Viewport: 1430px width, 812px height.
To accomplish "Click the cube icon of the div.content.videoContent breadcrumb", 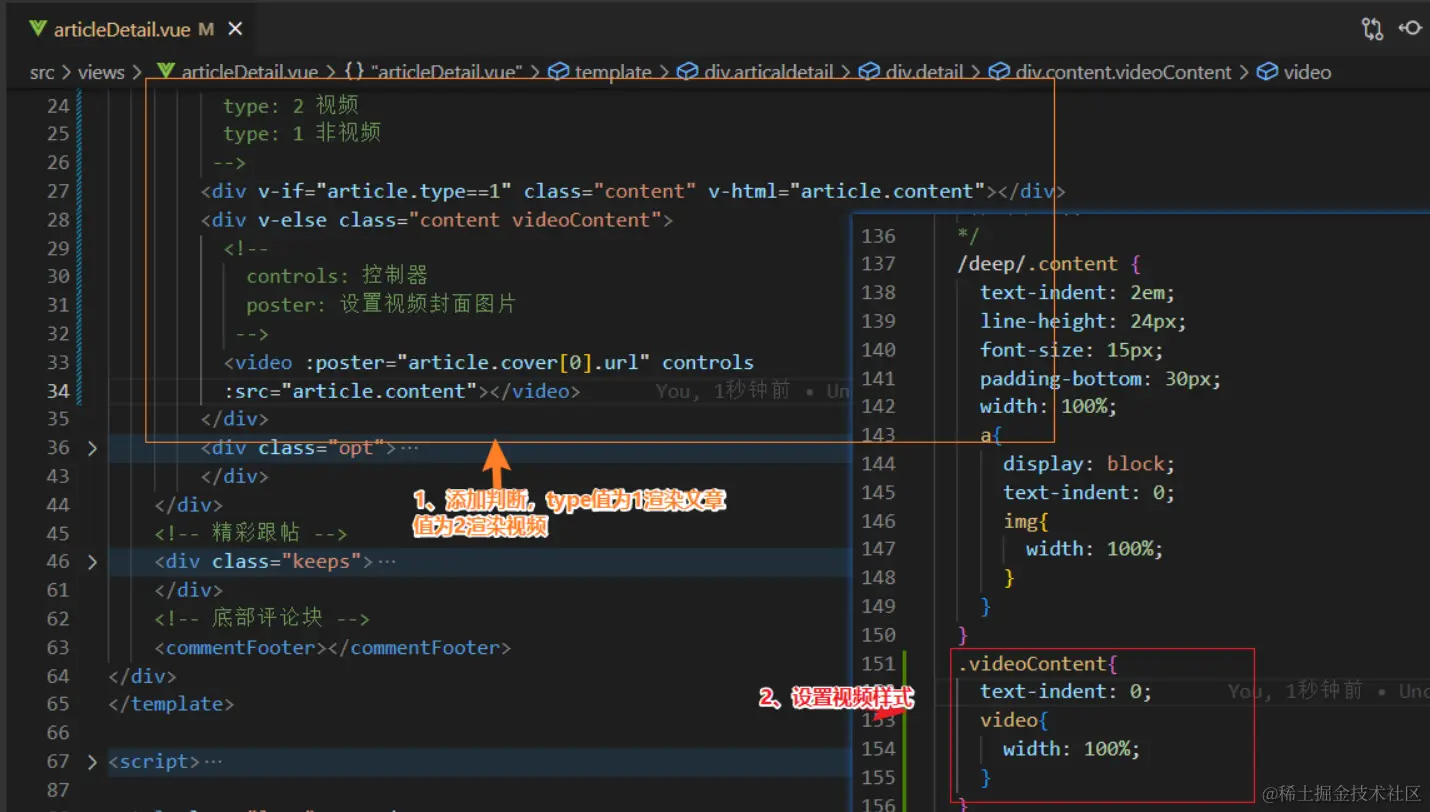I will 999,72.
